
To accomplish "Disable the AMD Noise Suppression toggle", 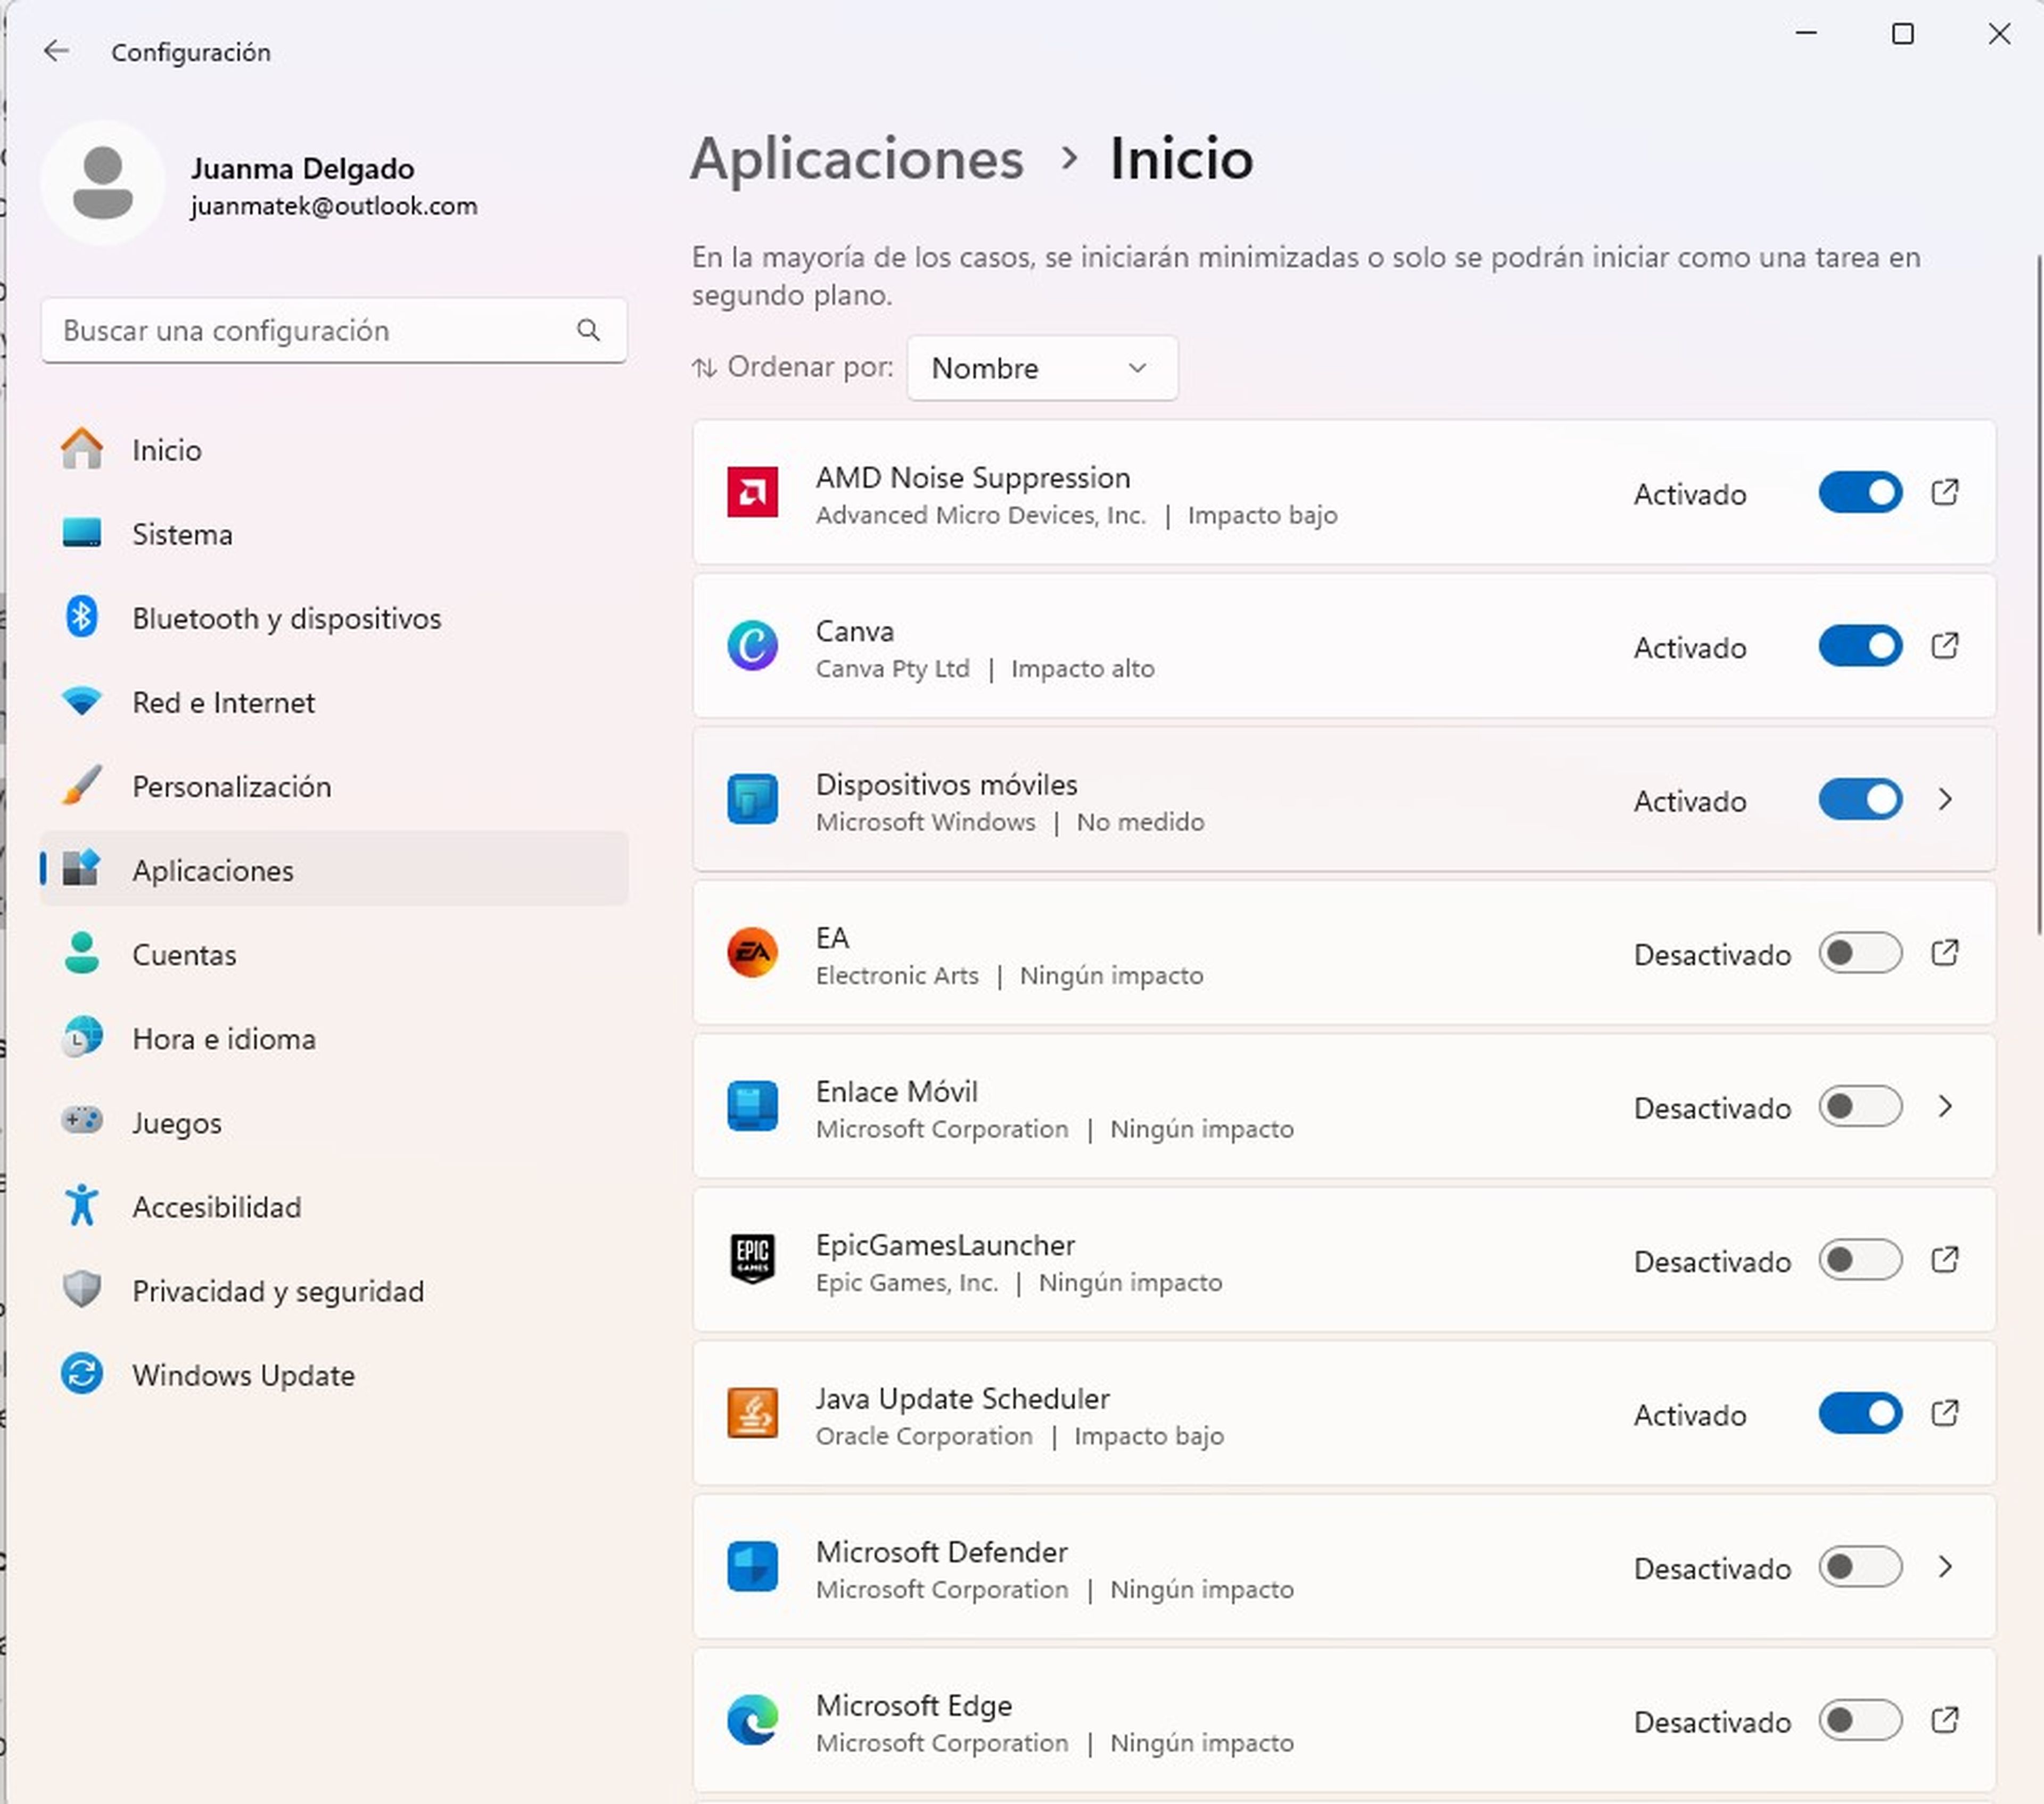I will 1859,493.
